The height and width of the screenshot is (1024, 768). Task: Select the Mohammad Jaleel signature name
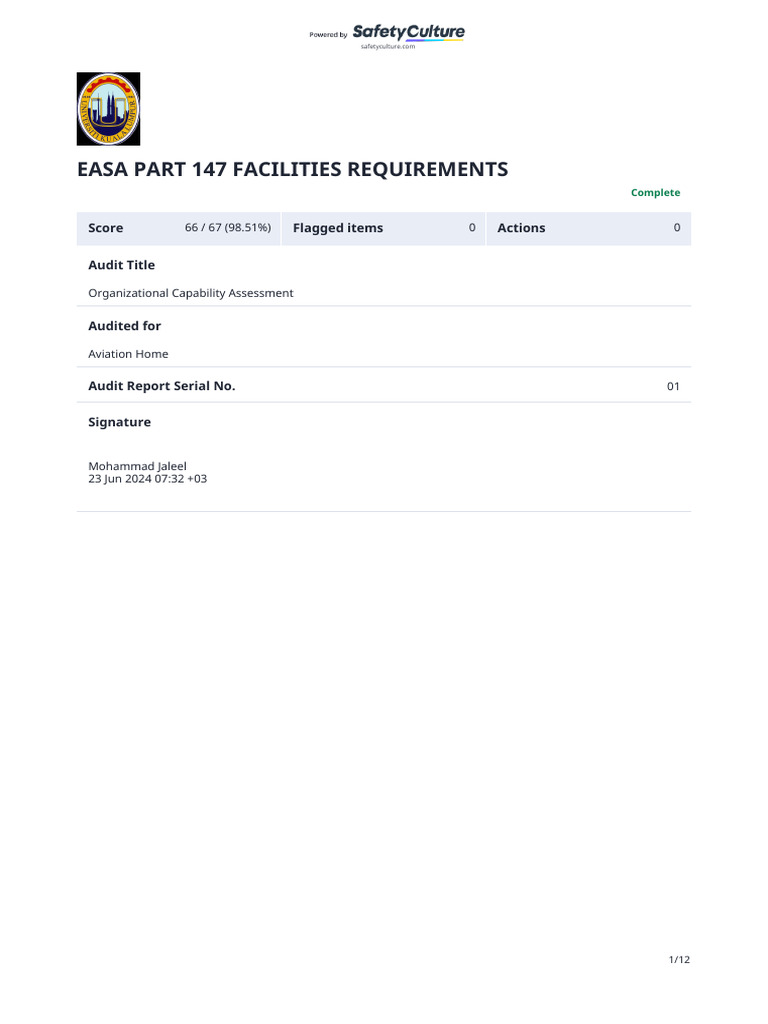pos(137,466)
